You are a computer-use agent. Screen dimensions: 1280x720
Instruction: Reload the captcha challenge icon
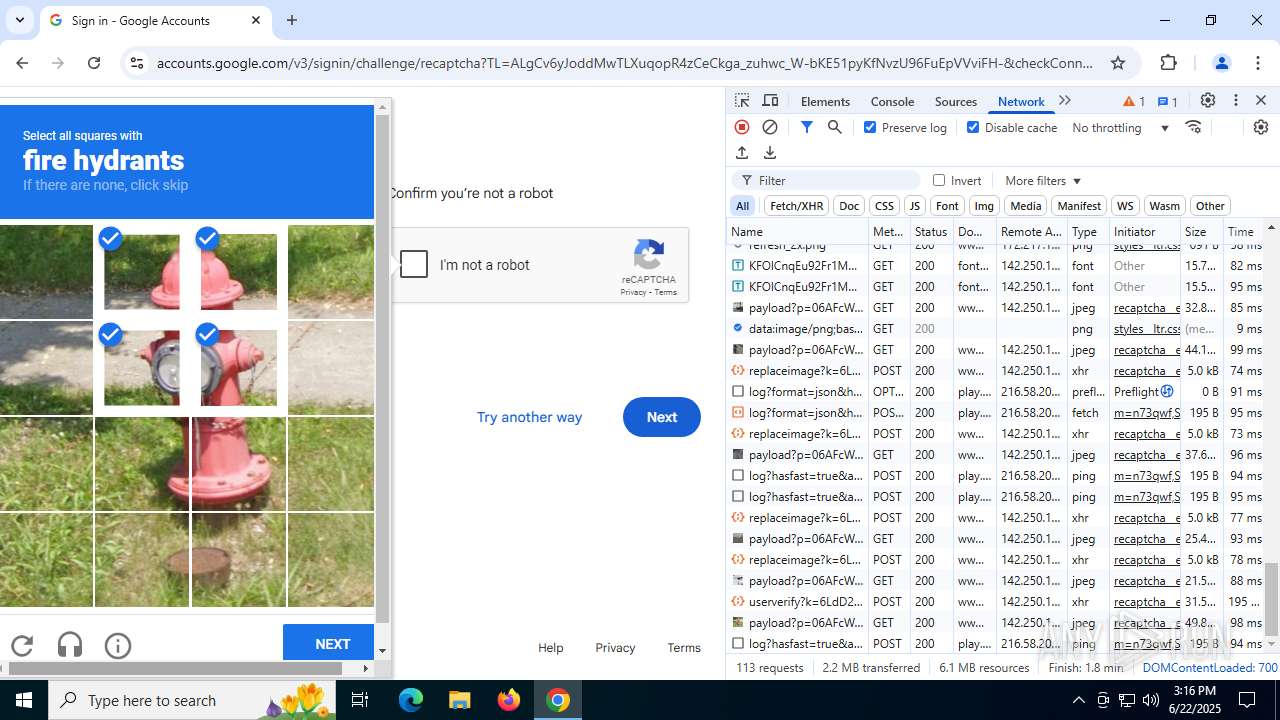pos(22,646)
